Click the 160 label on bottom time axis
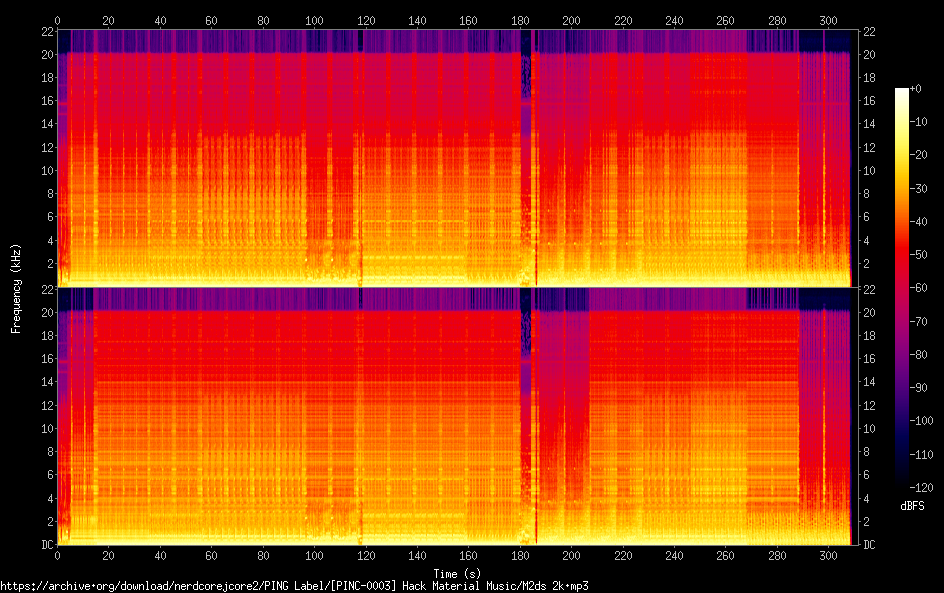Screen dimensions: 944x593 click(469, 554)
